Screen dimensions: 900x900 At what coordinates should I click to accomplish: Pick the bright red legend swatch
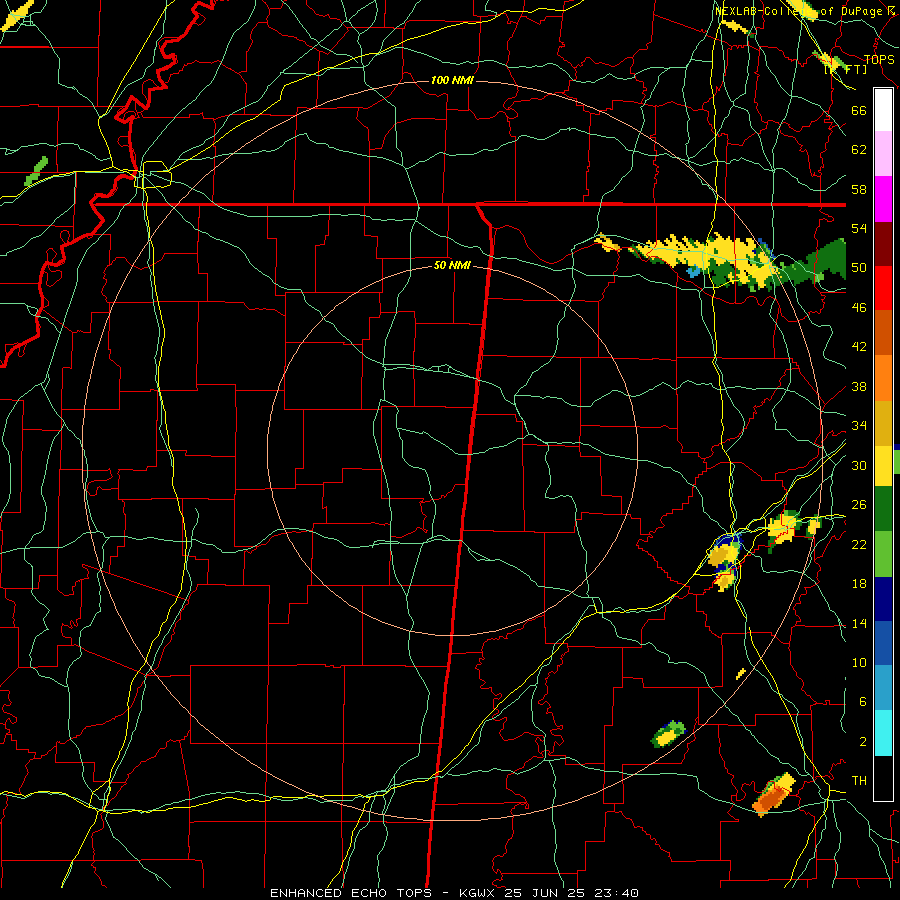[883, 288]
